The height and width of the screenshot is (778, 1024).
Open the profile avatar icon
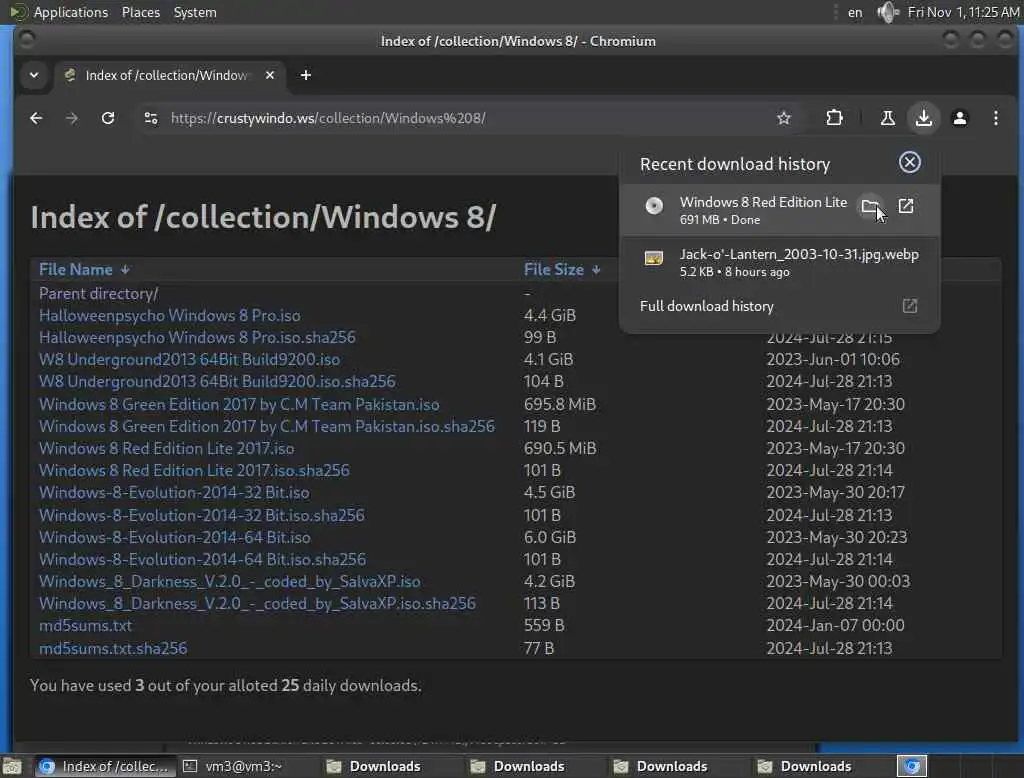point(959,118)
